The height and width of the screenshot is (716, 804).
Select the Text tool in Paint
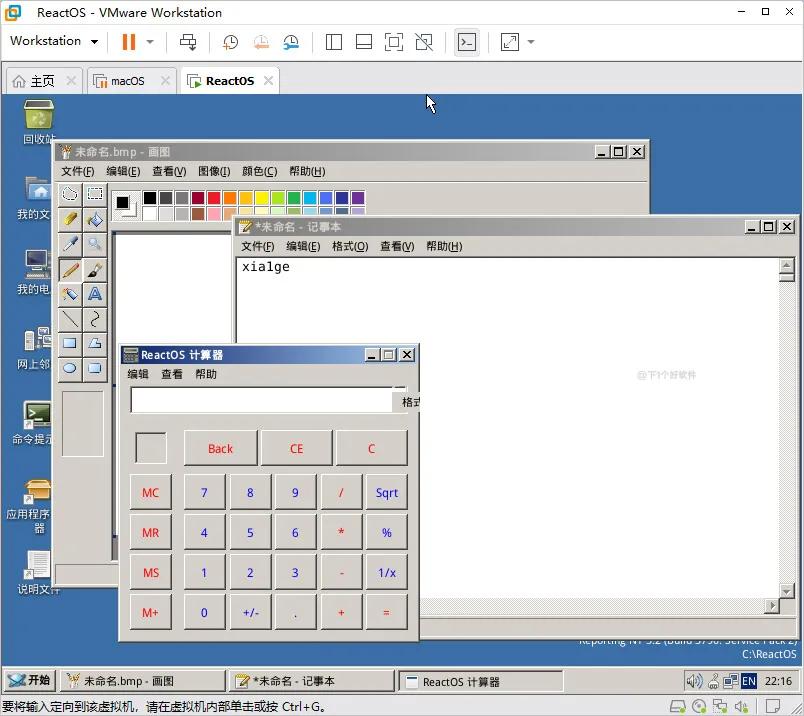[x=95, y=292]
